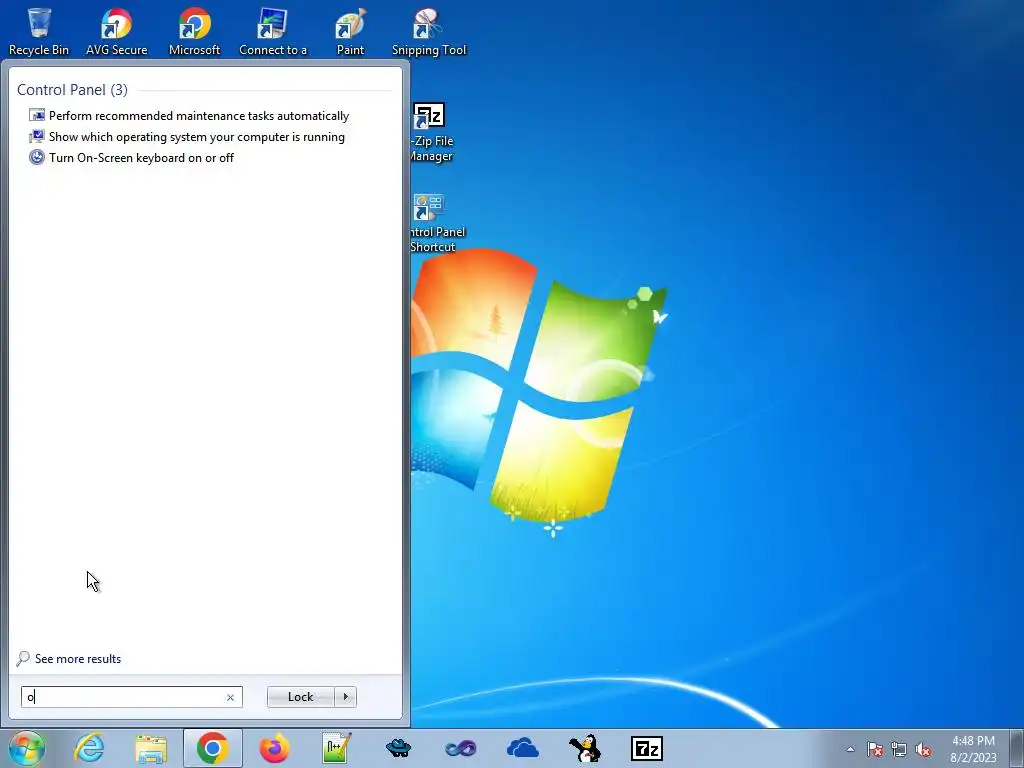Show hidden tray icons arrow
This screenshot has width=1024, height=768.
pos(850,749)
